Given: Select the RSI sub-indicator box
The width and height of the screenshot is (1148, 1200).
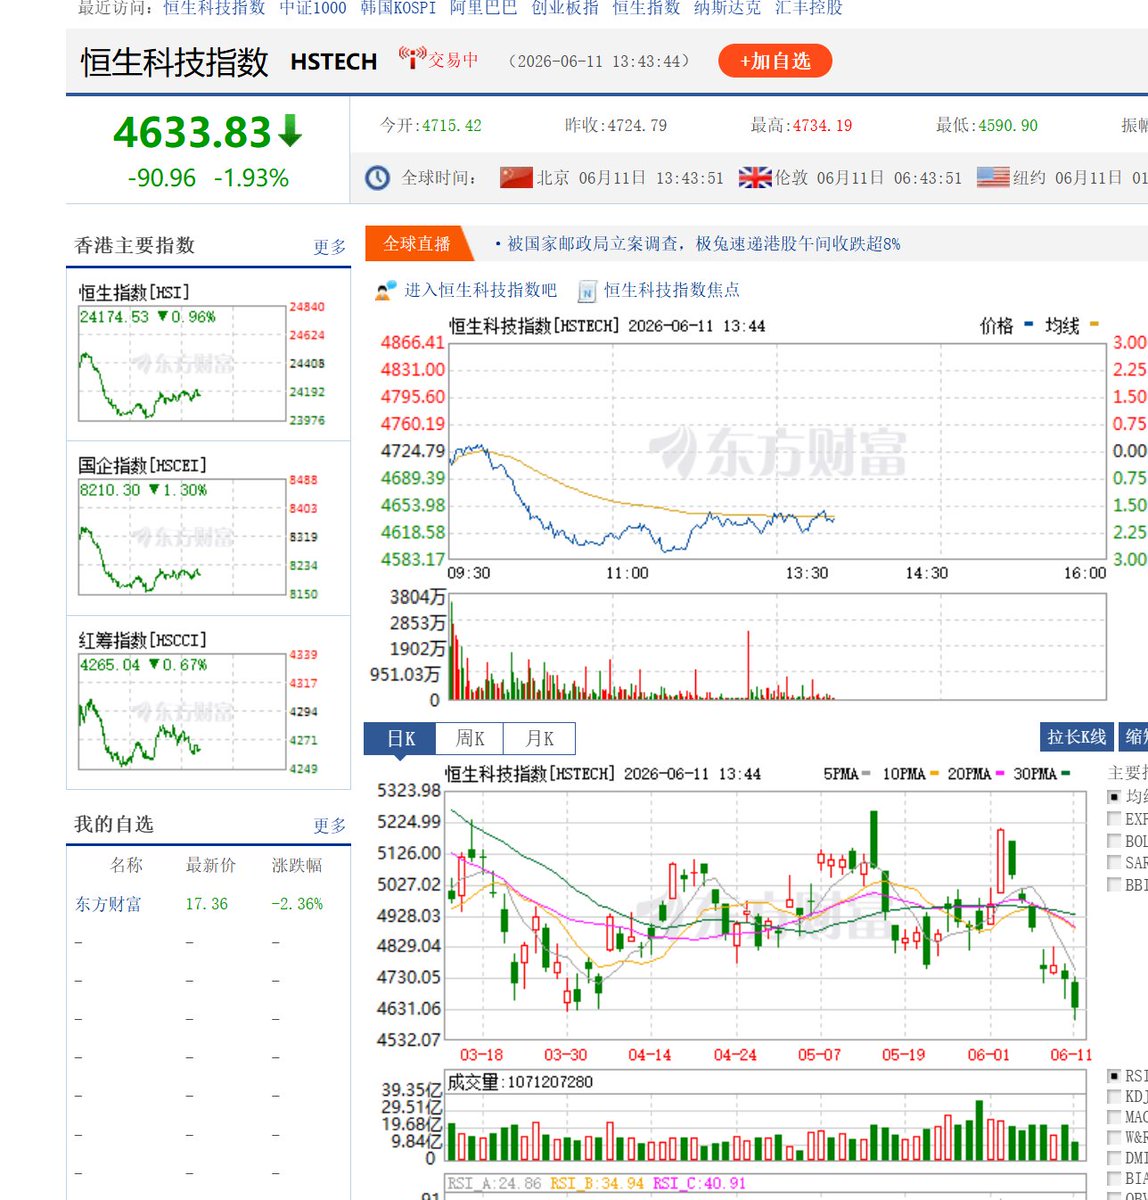Looking at the screenshot, I should pyautogui.click(x=1114, y=1076).
